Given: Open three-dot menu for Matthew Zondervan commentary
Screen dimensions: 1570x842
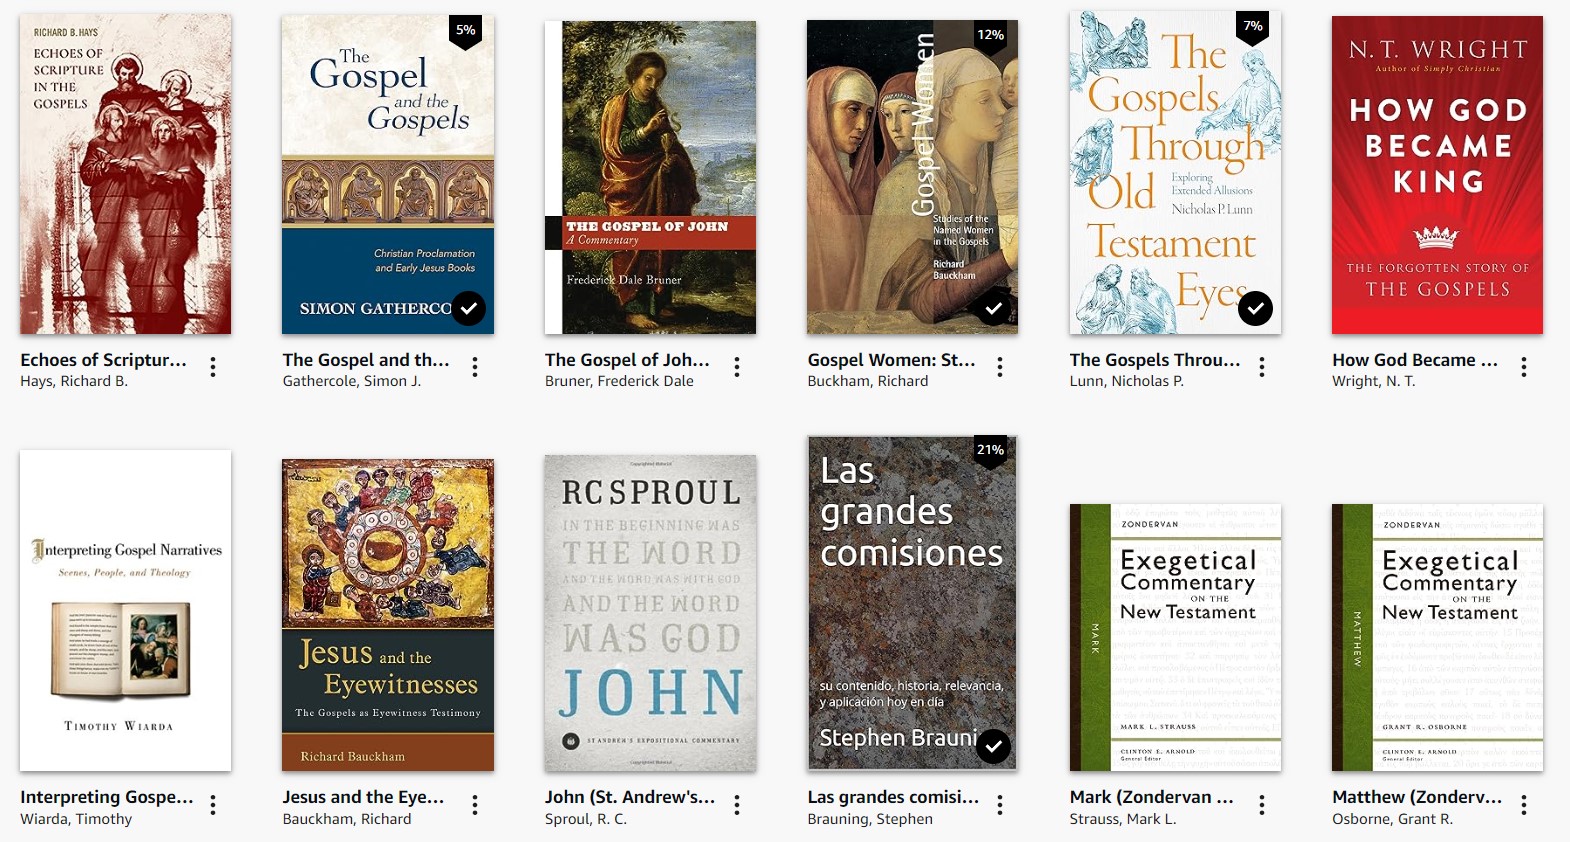Looking at the screenshot, I should pyautogui.click(x=1524, y=805).
